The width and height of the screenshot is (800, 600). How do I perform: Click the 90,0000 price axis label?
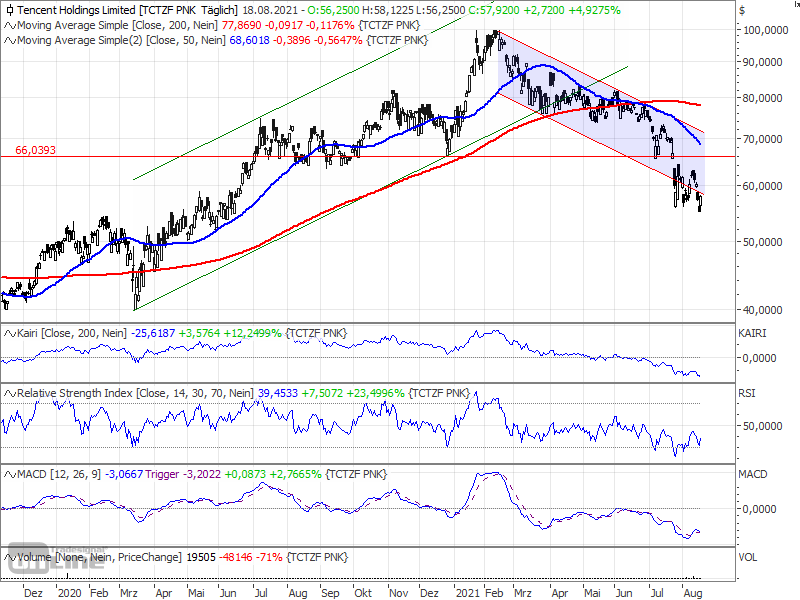point(763,62)
